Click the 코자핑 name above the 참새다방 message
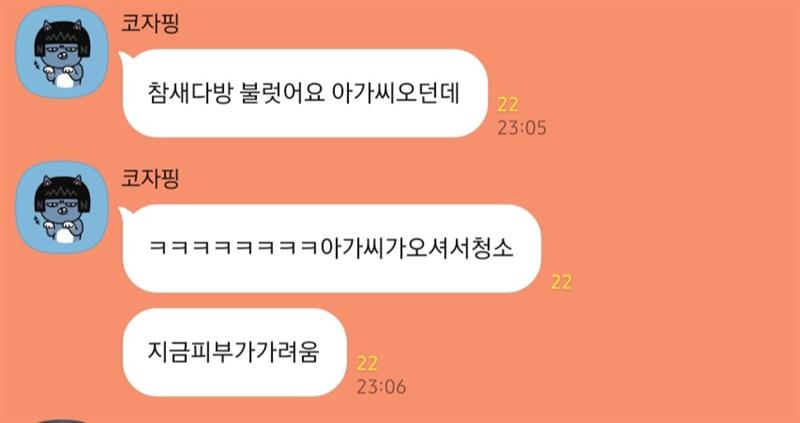This screenshot has width=800, height=423. [149, 23]
